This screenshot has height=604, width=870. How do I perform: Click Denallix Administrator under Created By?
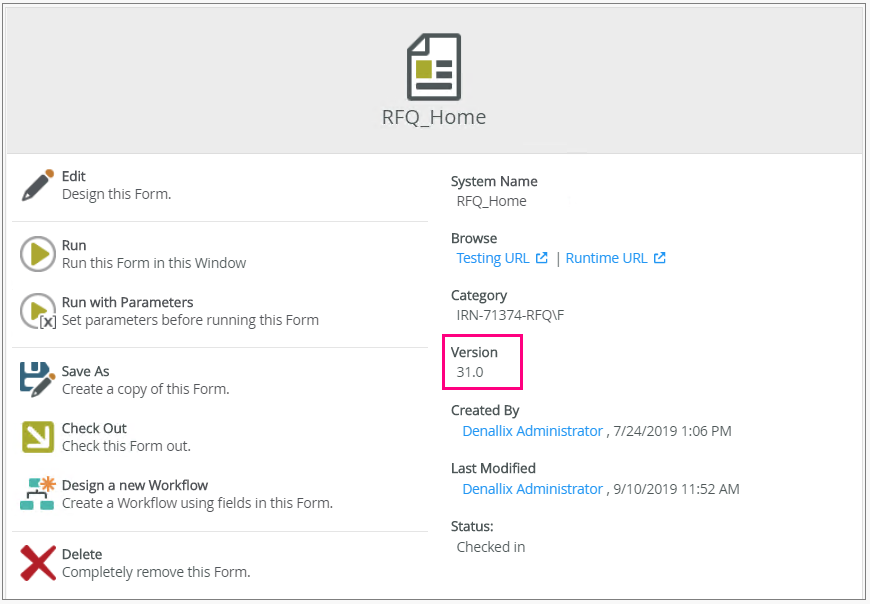pos(532,431)
